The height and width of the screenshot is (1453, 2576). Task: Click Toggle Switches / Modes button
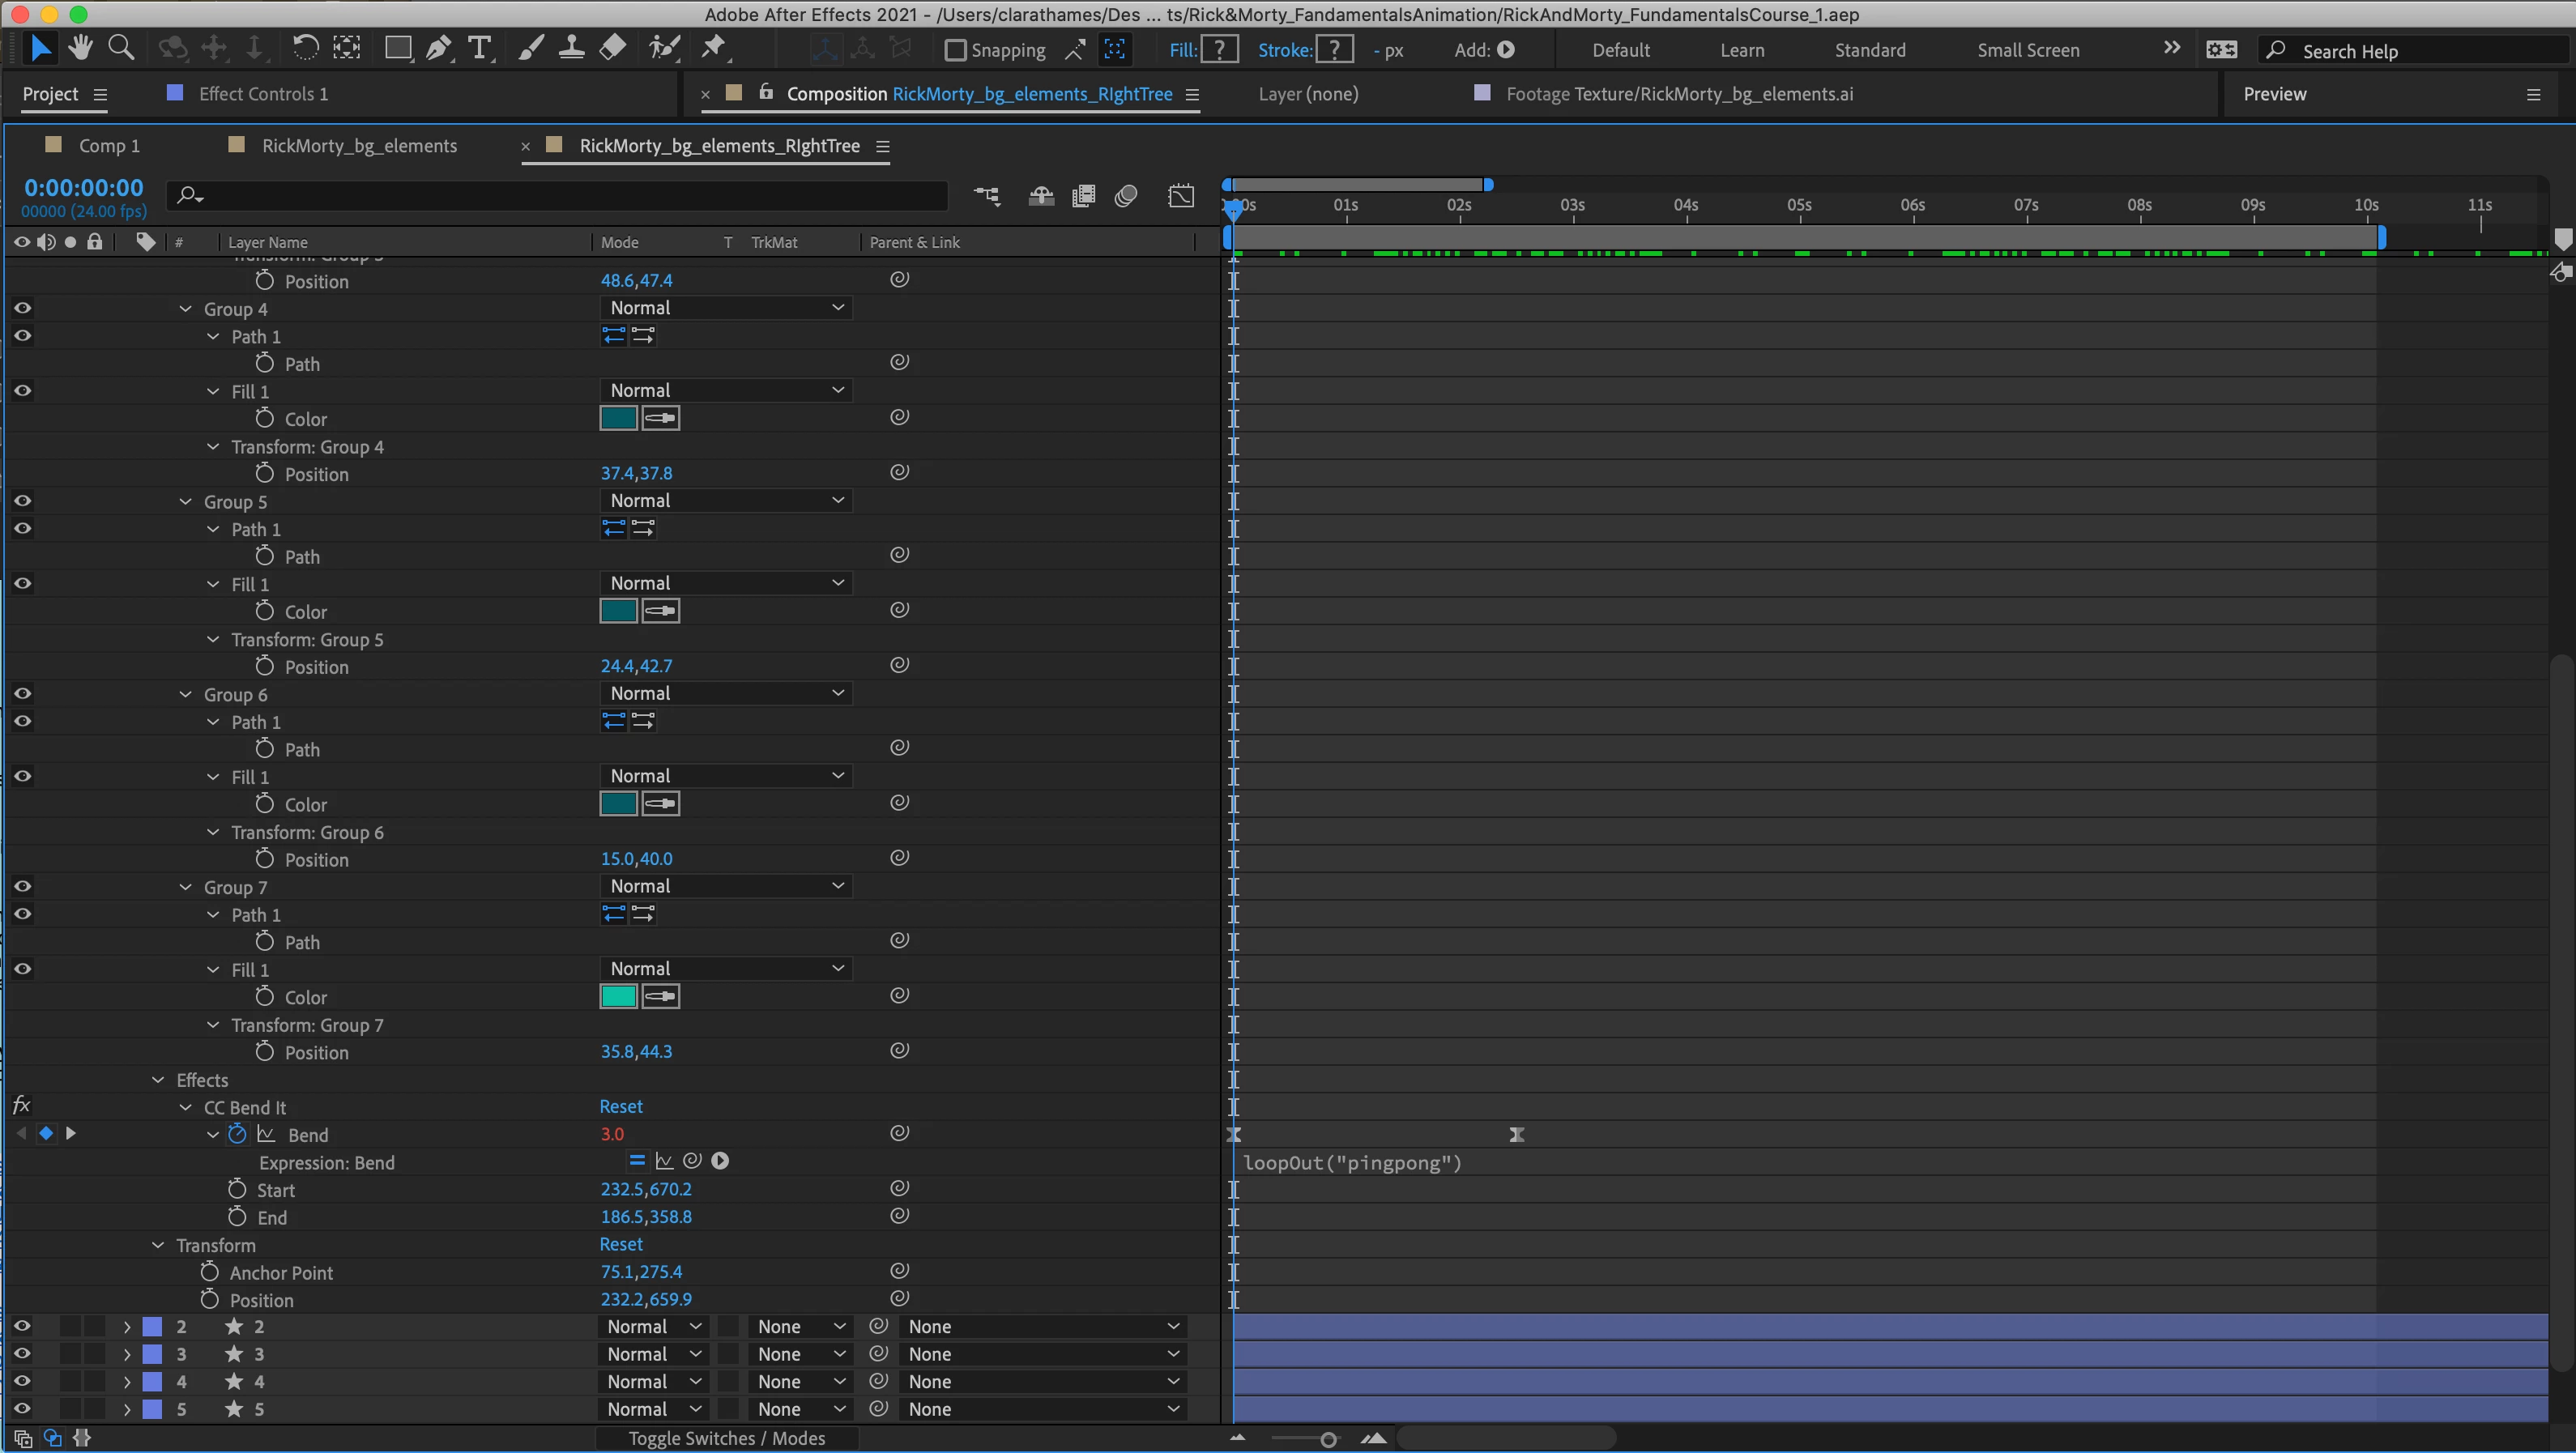(x=727, y=1439)
